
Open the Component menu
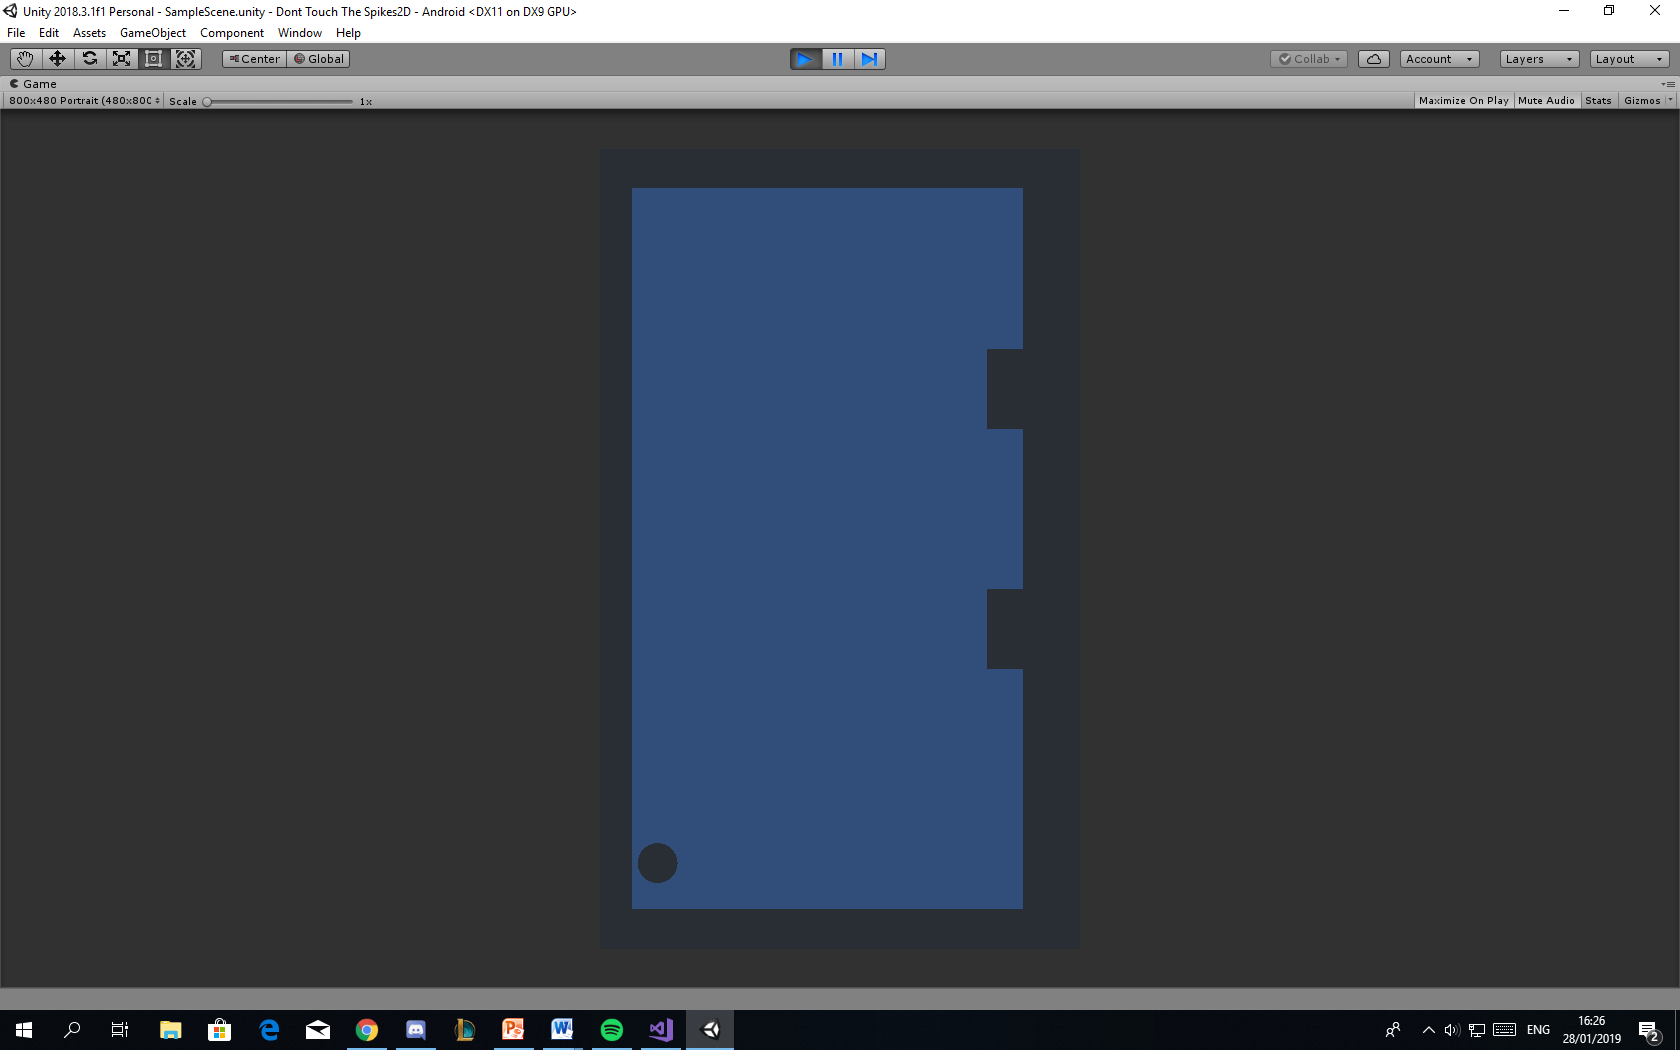(x=231, y=32)
